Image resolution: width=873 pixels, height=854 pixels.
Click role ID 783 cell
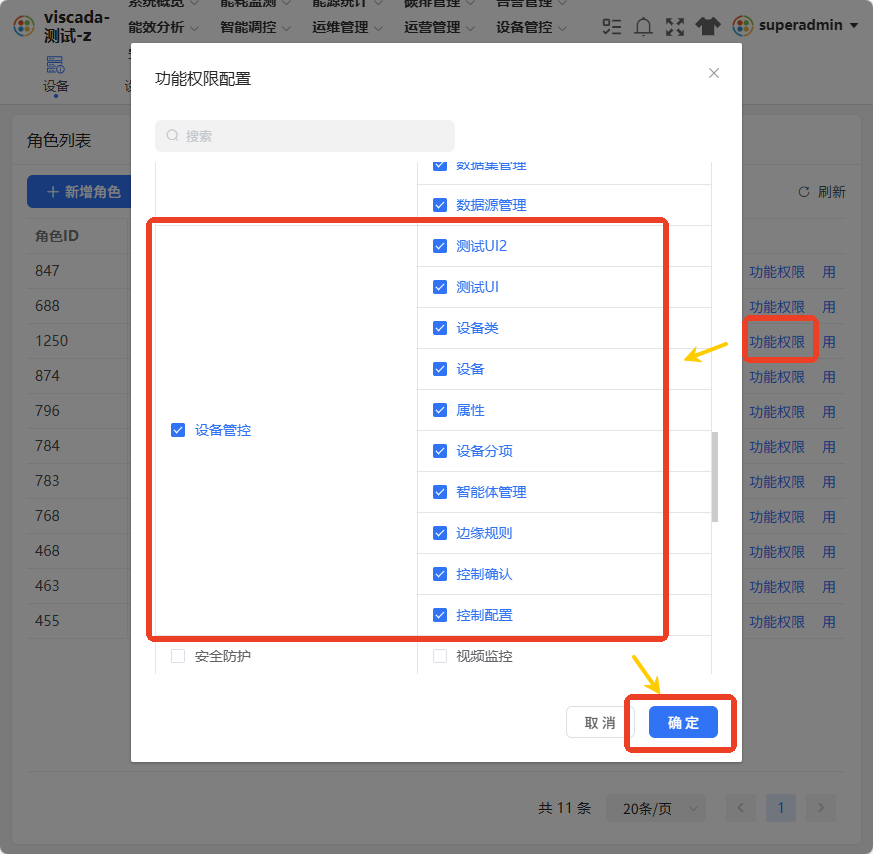[x=47, y=481]
